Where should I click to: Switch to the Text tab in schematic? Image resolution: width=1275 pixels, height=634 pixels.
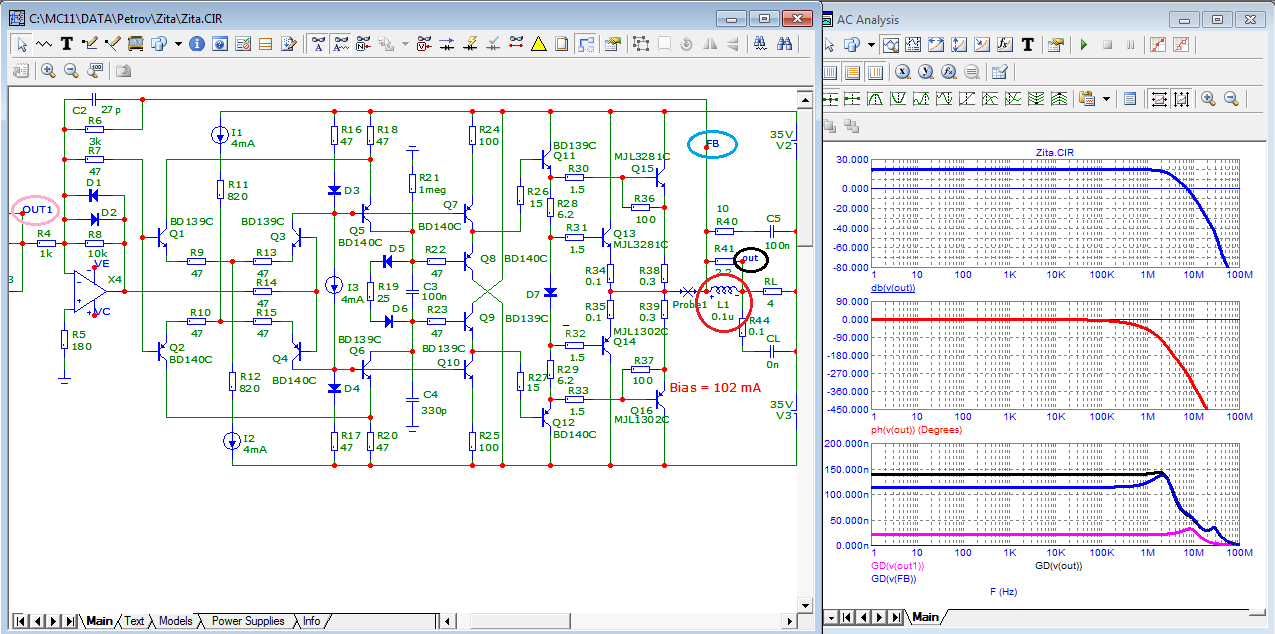pyautogui.click(x=134, y=621)
